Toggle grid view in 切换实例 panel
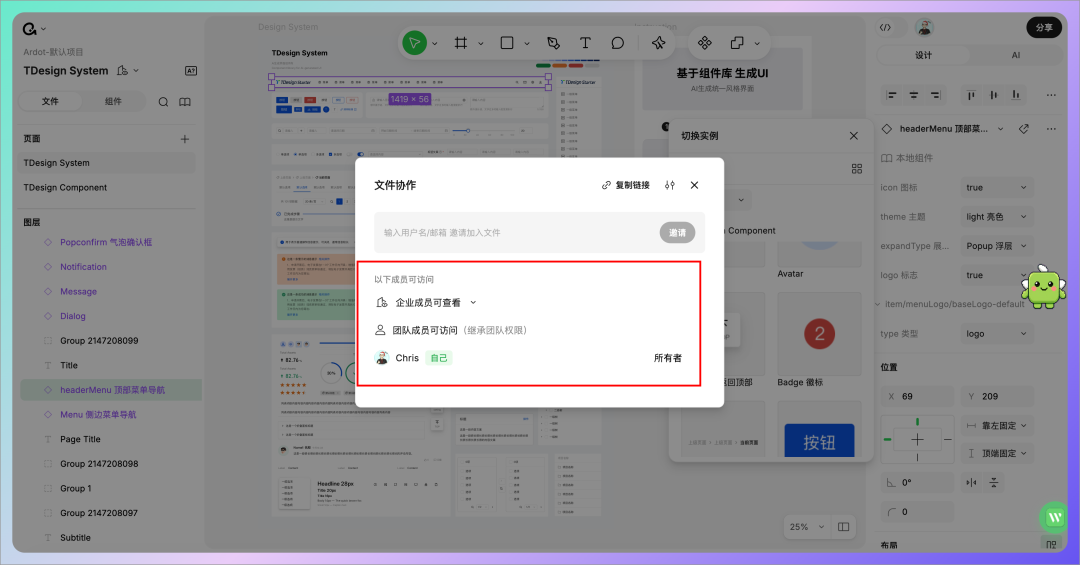This screenshot has height=565, width=1080. tap(857, 169)
